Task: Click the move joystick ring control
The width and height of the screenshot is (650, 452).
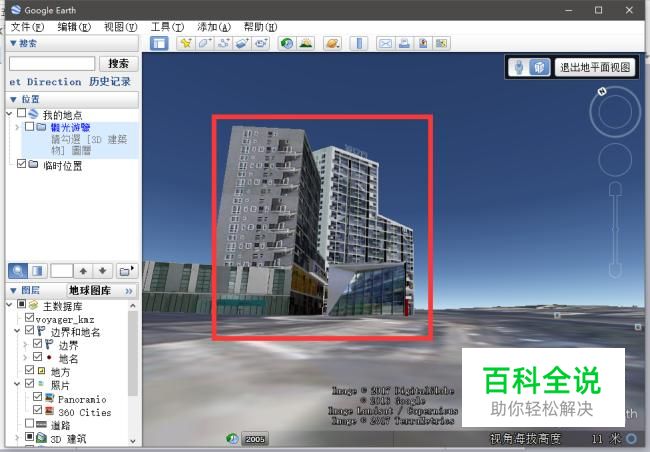Action: click(615, 160)
